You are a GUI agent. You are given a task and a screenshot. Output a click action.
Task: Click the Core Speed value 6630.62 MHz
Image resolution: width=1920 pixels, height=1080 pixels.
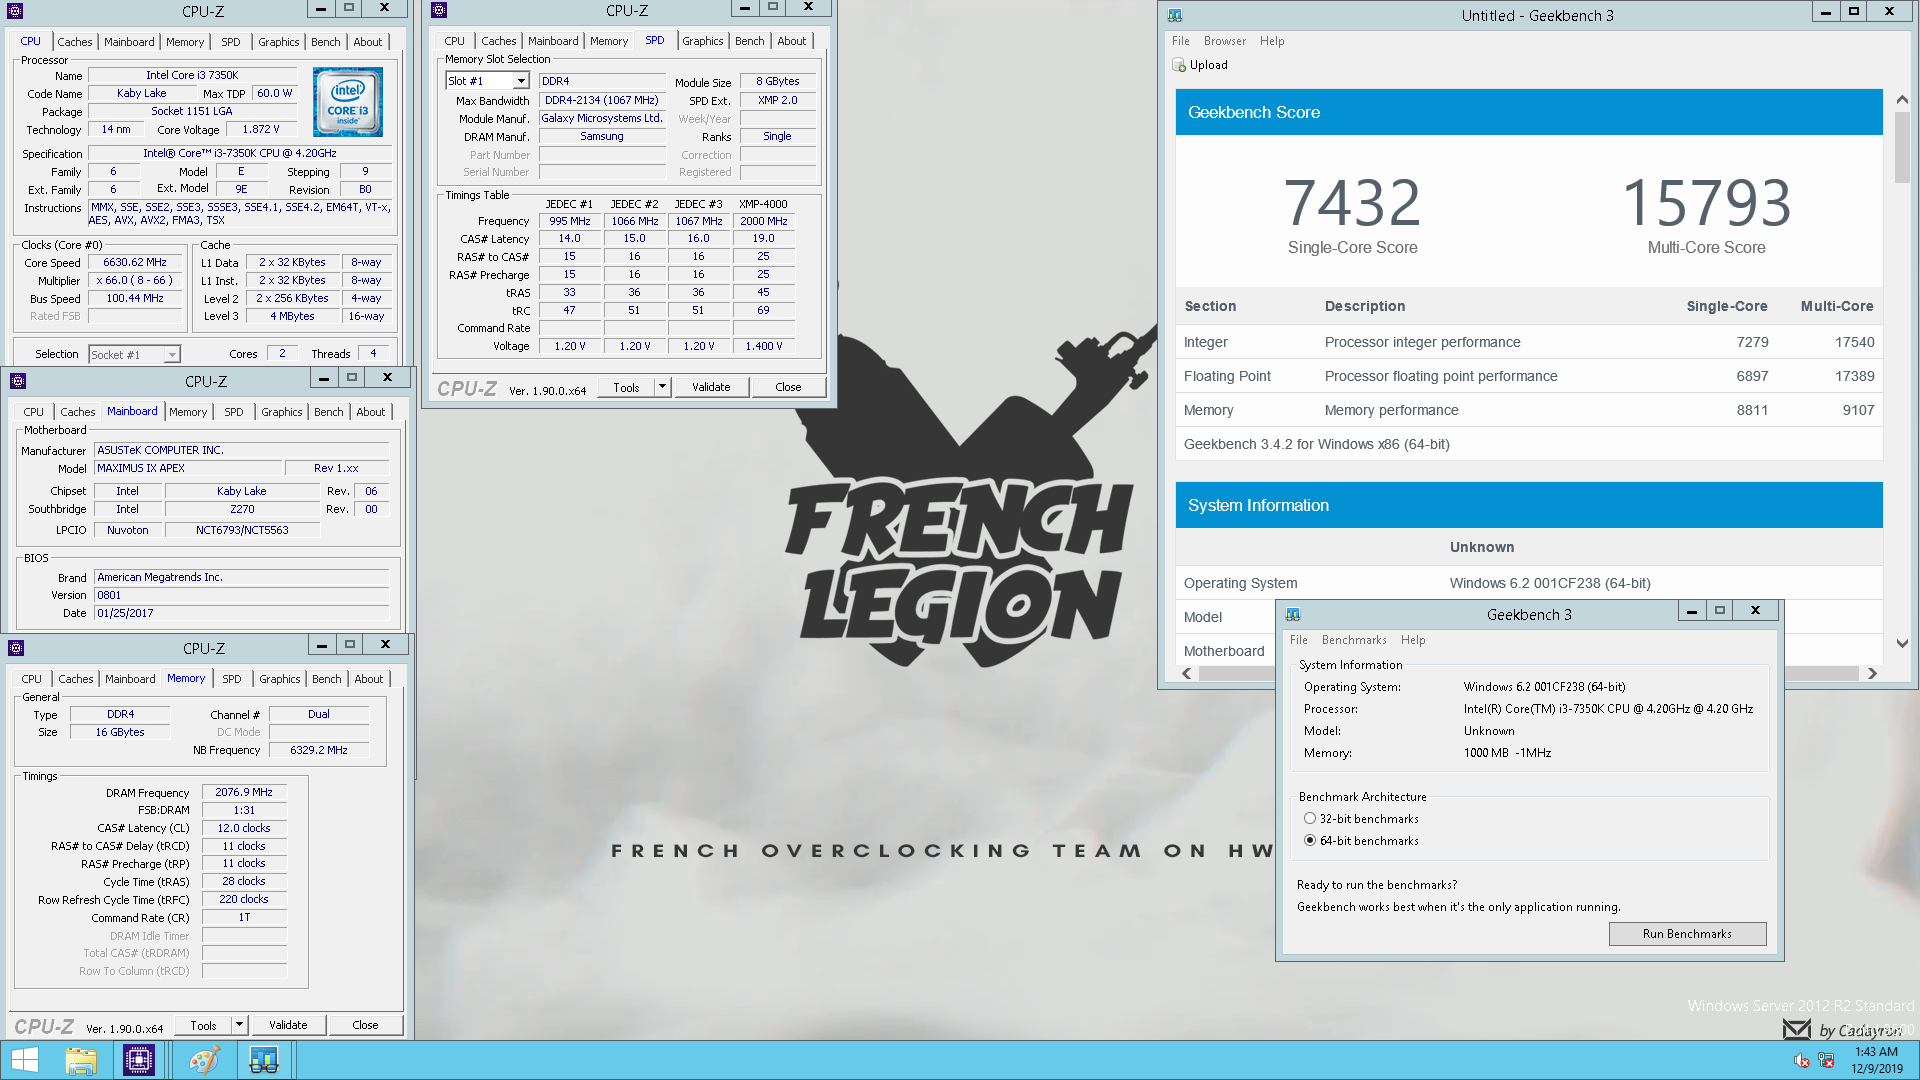(x=135, y=262)
